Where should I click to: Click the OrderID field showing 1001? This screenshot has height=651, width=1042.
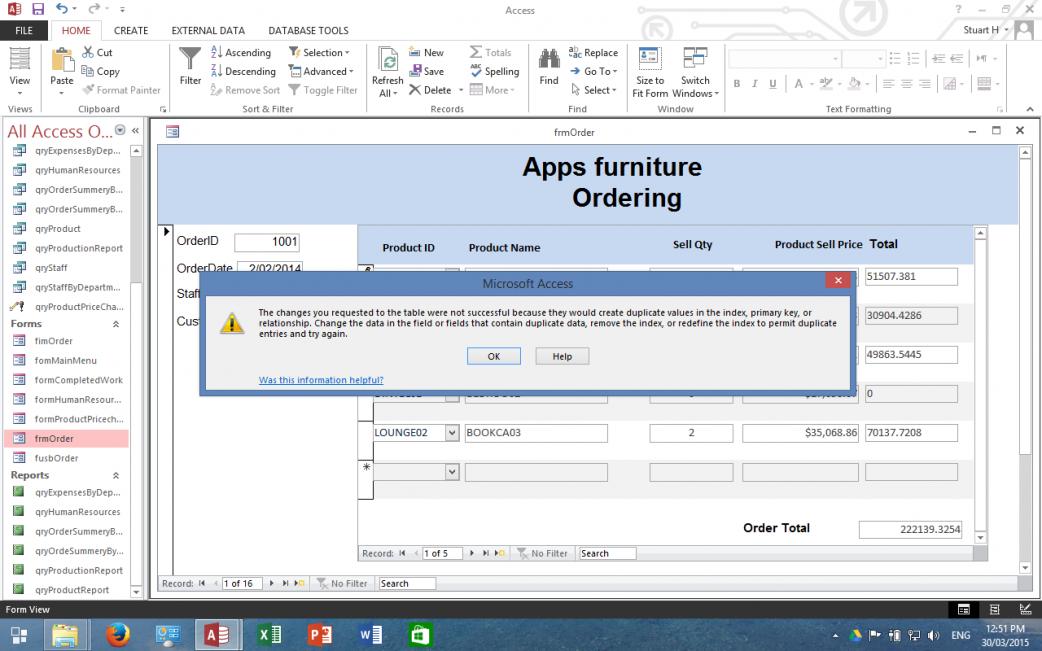tap(266, 242)
